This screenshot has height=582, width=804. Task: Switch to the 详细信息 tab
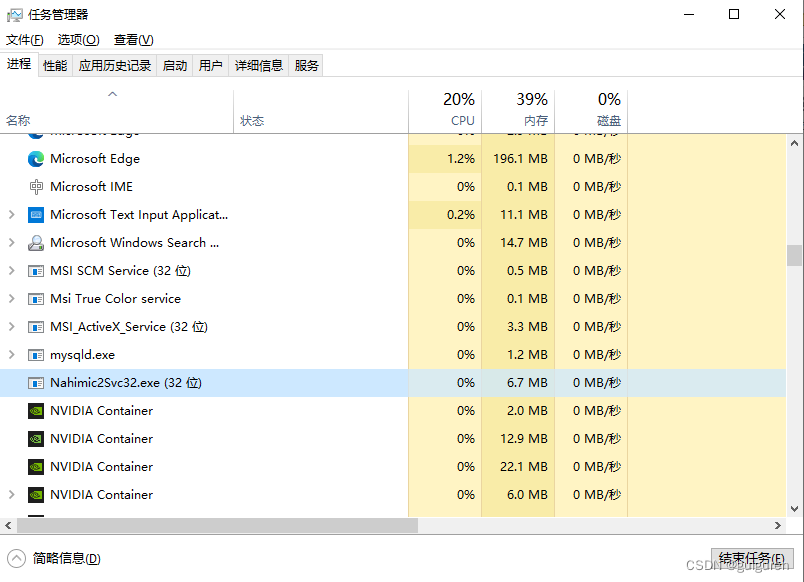[x=259, y=66]
